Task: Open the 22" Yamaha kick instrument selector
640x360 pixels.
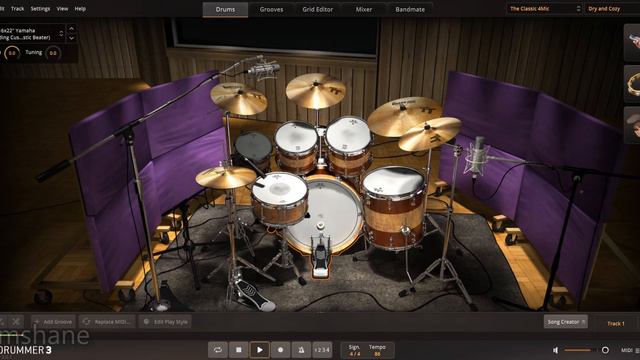Action: [x=32, y=34]
